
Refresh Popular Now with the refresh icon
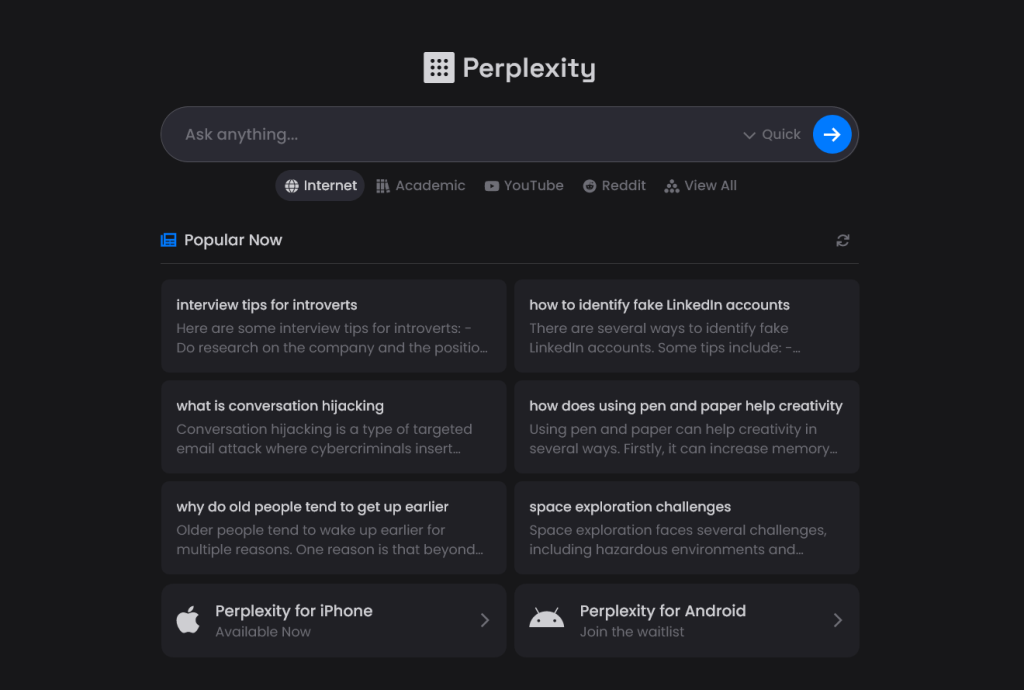[x=842, y=240]
